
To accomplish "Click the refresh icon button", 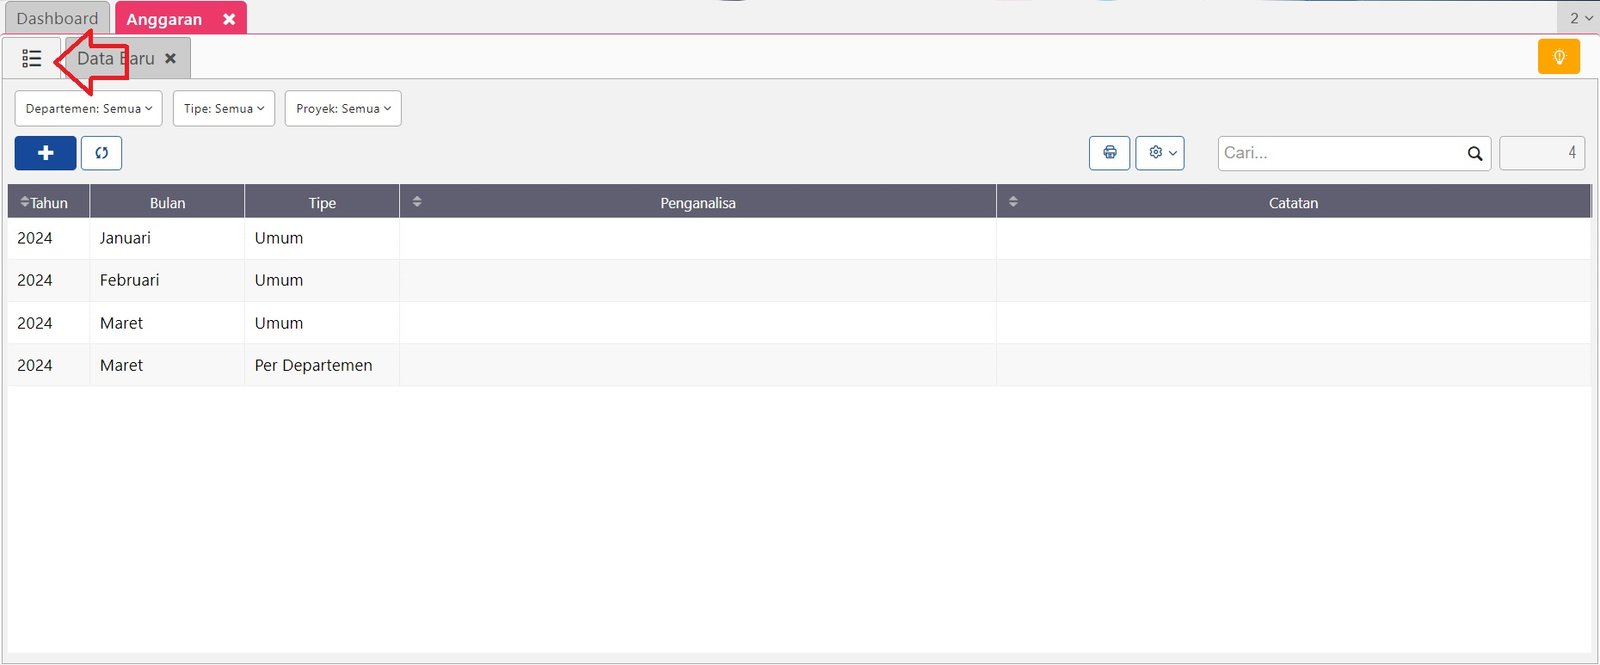I will point(101,153).
